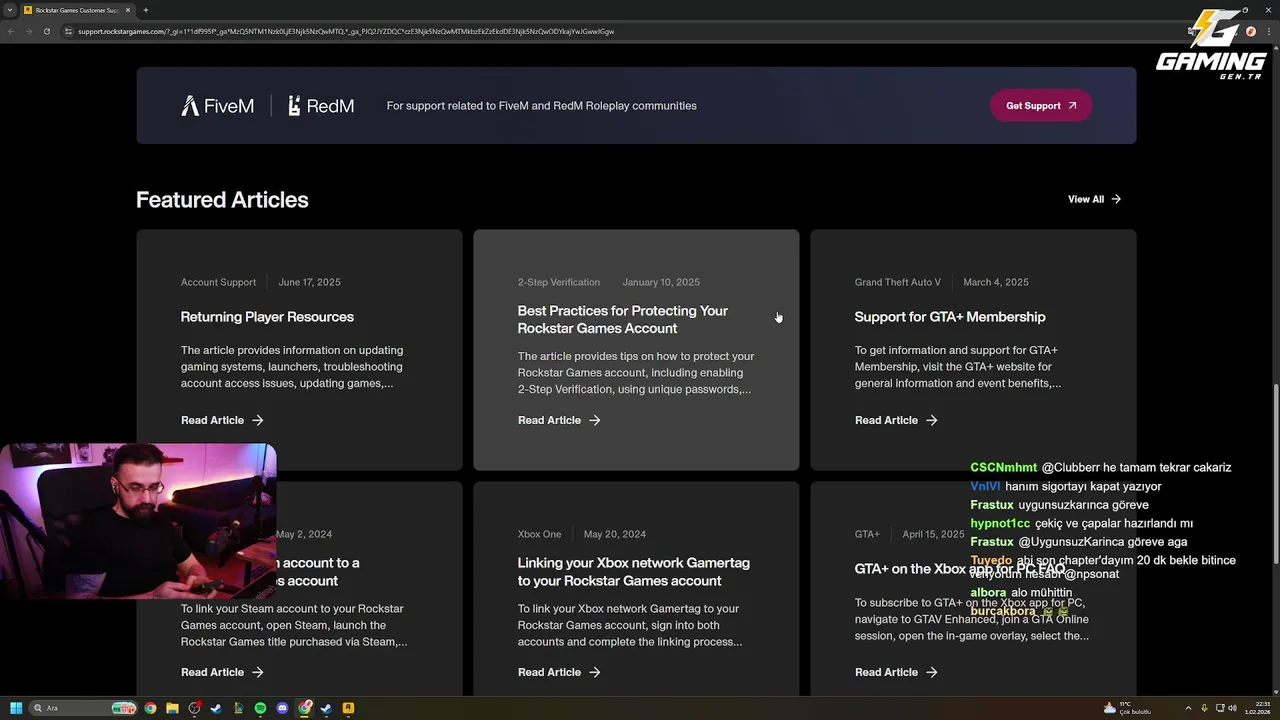The width and height of the screenshot is (1280, 720).
Task: Open Google Chrome from the taskbar
Action: [x=150, y=708]
